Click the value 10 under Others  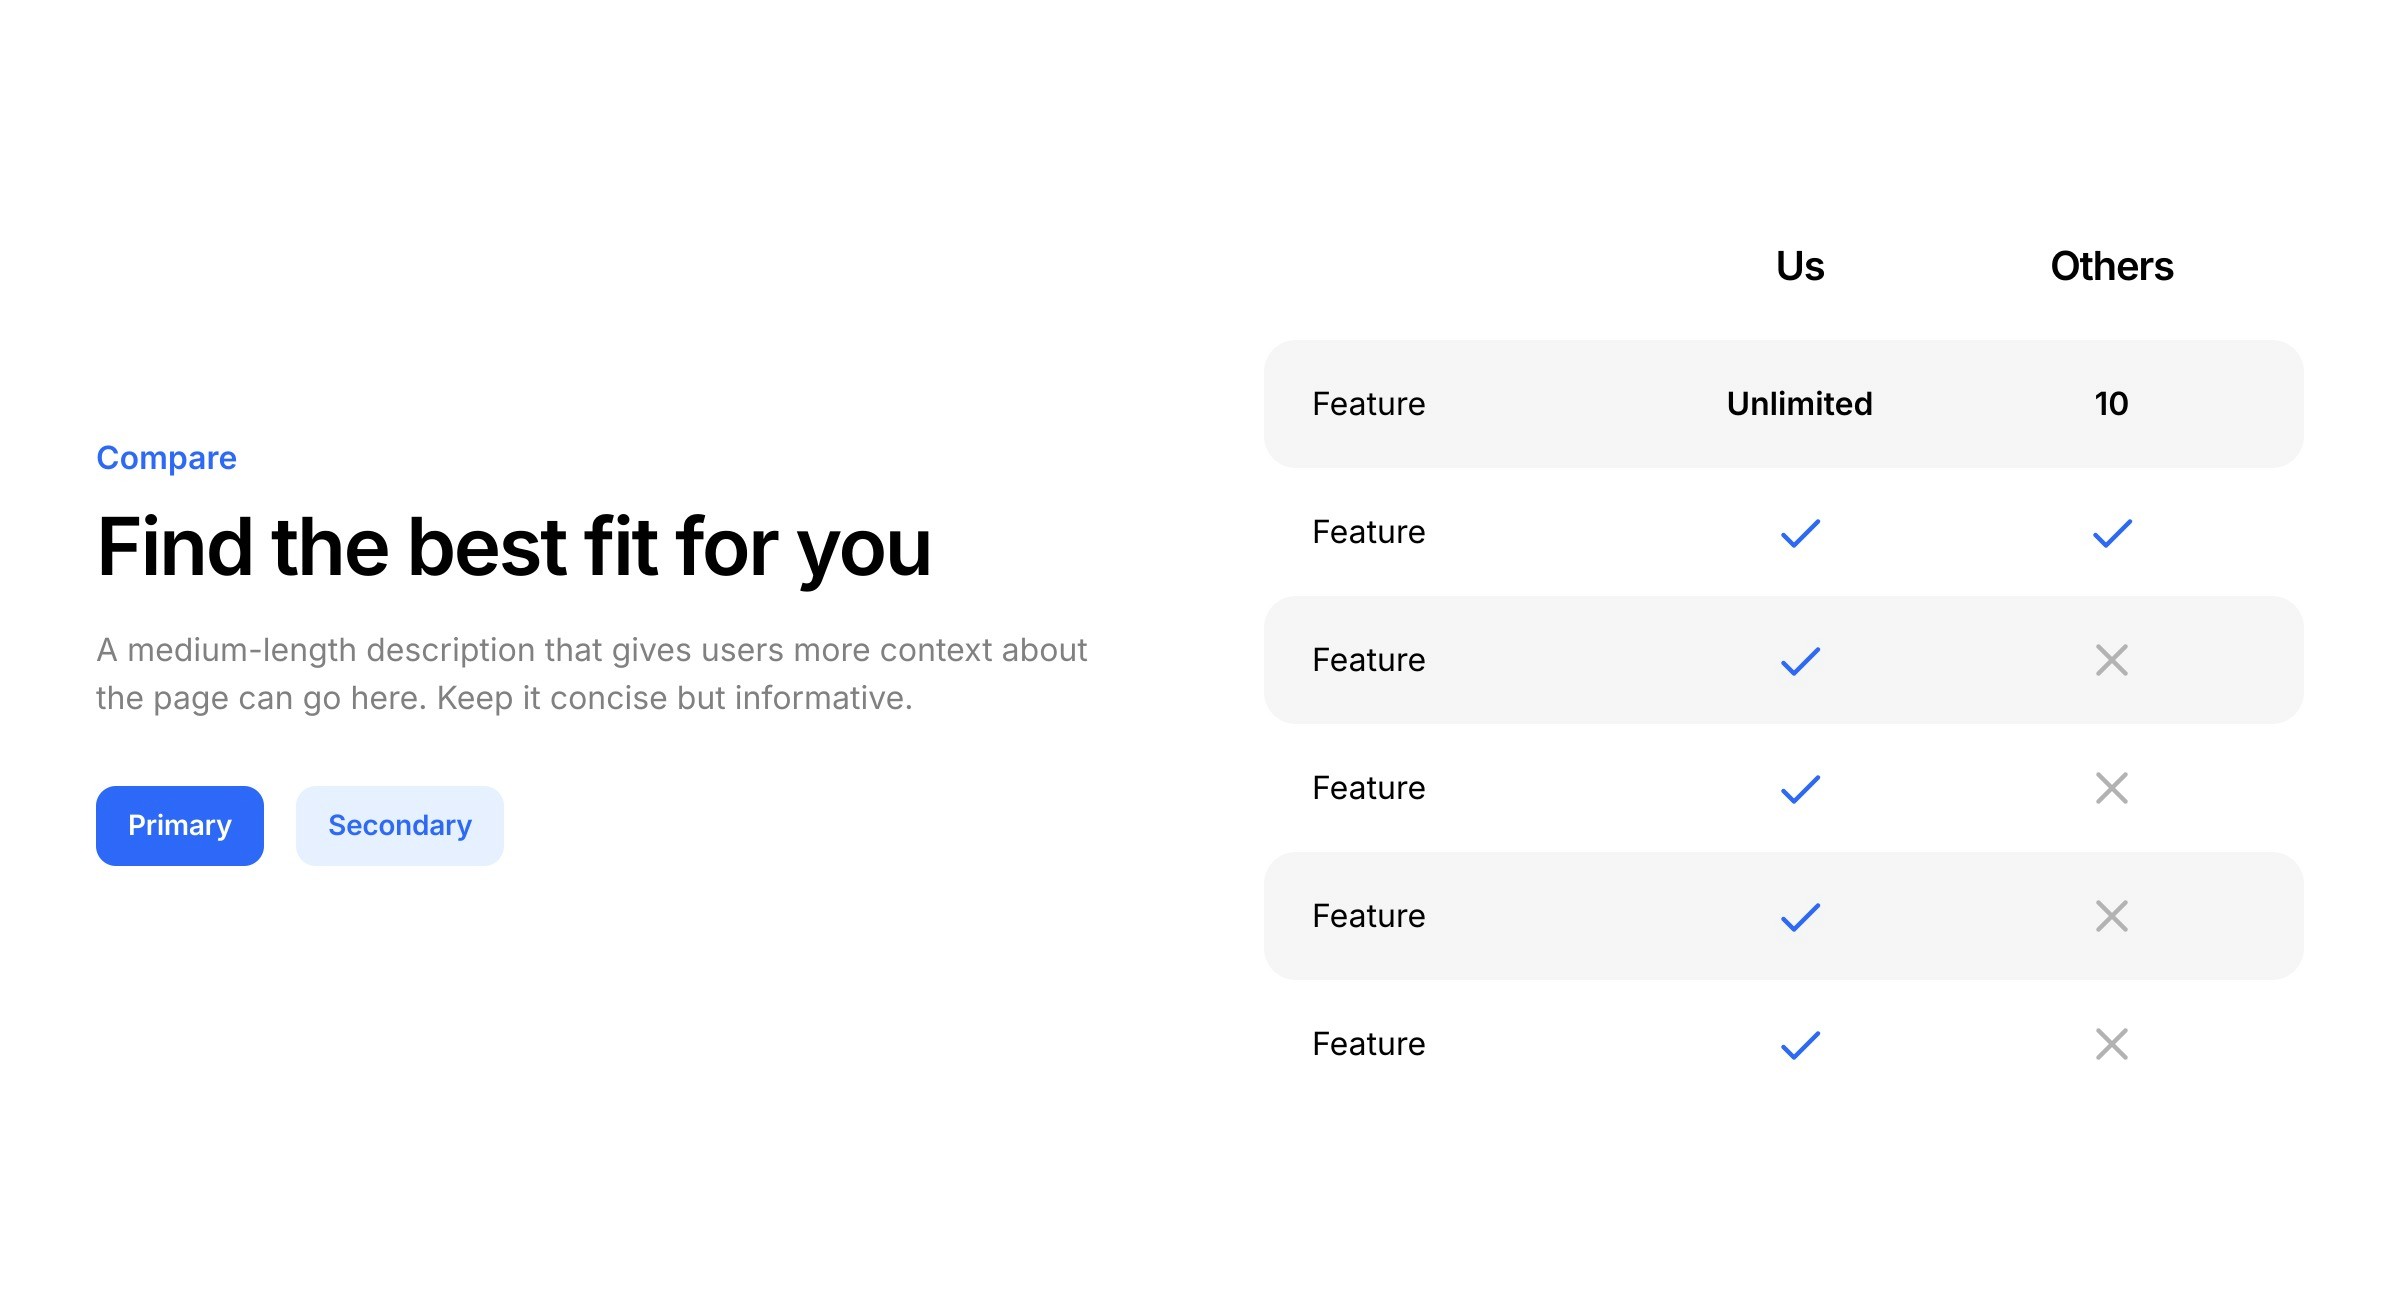click(2112, 404)
